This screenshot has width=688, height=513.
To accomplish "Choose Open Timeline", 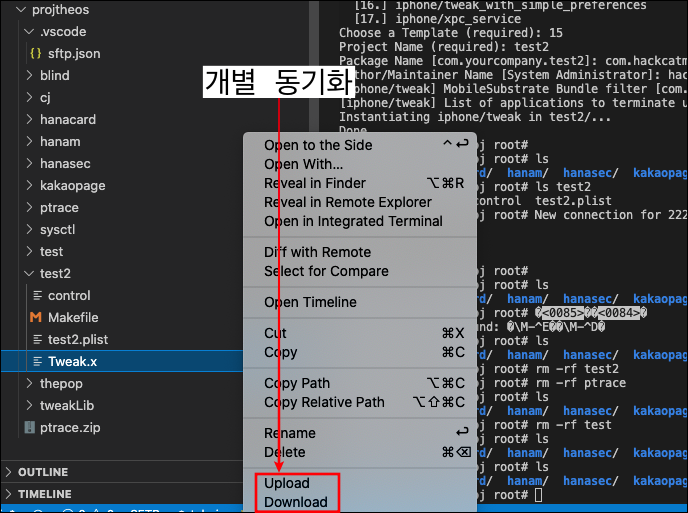I will pyautogui.click(x=360, y=302).
